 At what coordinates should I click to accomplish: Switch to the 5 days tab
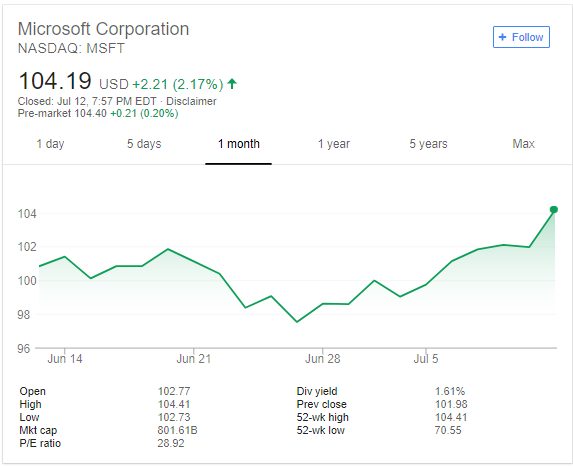pos(144,144)
